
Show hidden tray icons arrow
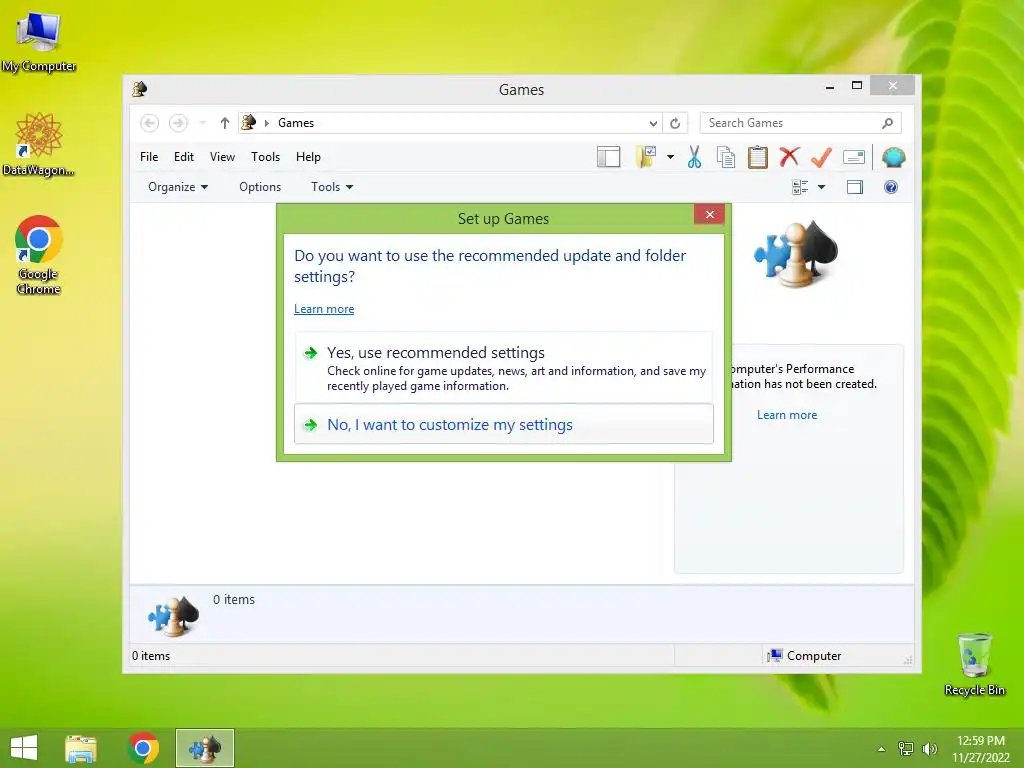pos(881,749)
